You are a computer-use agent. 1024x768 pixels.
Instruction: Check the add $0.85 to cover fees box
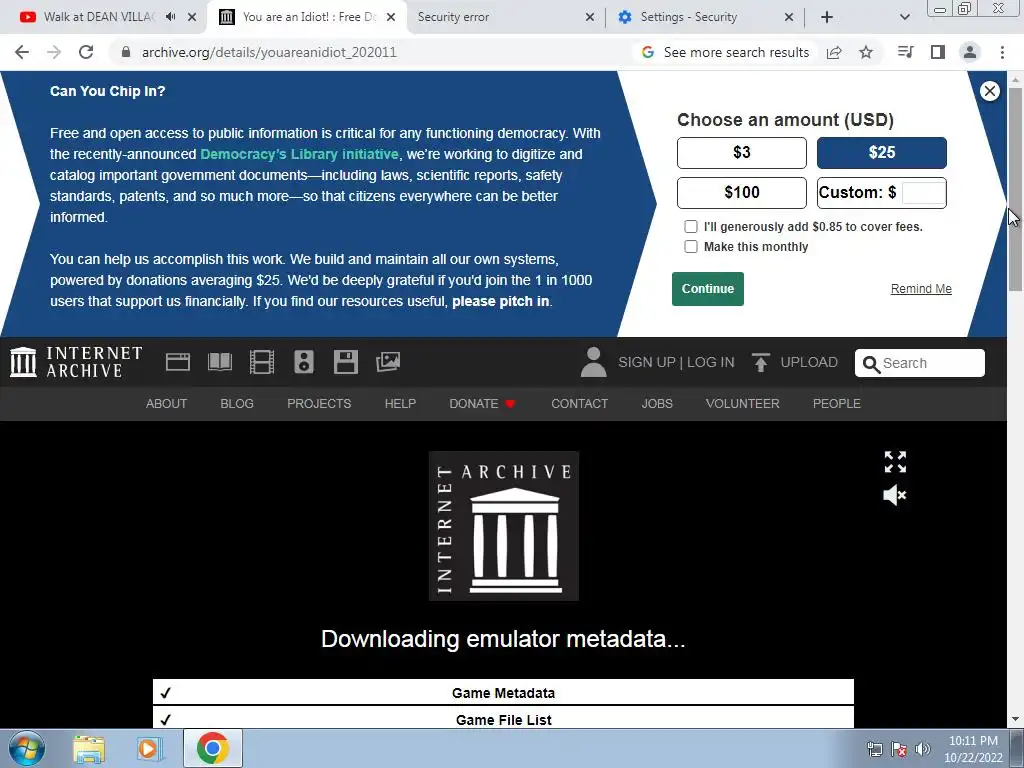pyautogui.click(x=691, y=227)
